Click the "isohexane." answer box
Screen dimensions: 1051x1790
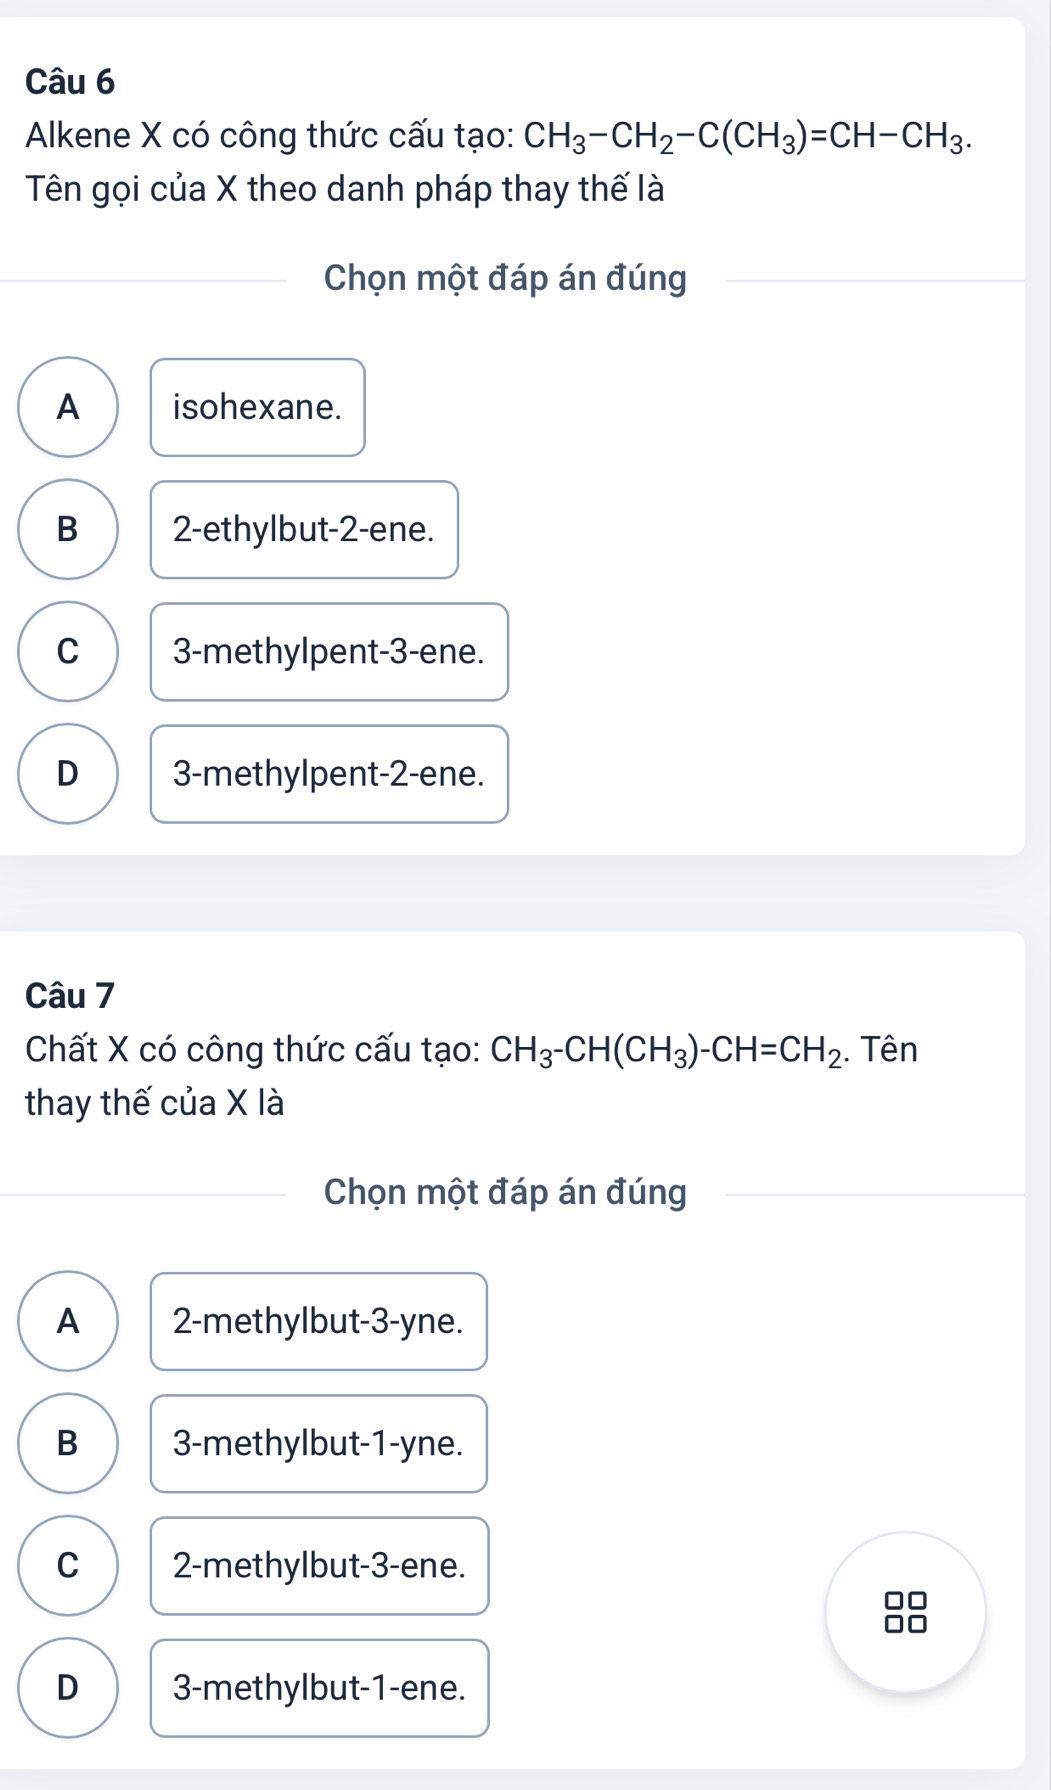(257, 407)
